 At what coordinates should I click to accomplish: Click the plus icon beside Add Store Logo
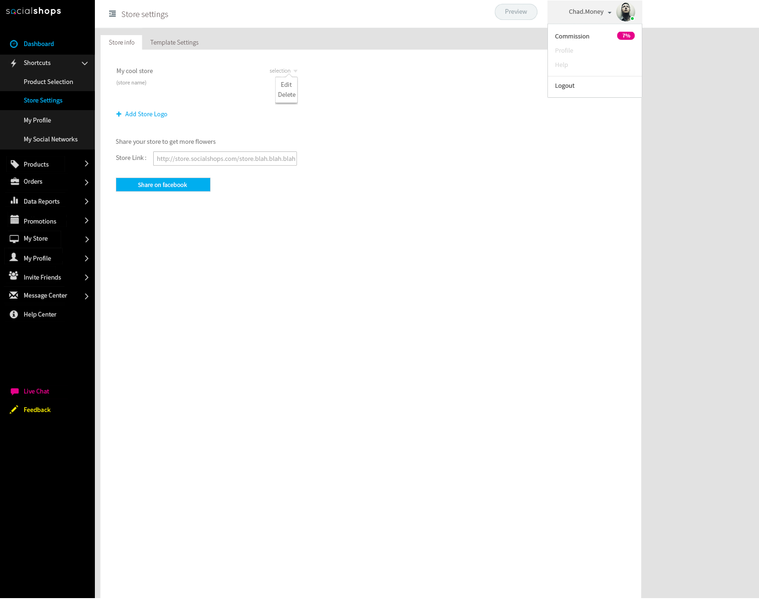[x=119, y=114]
